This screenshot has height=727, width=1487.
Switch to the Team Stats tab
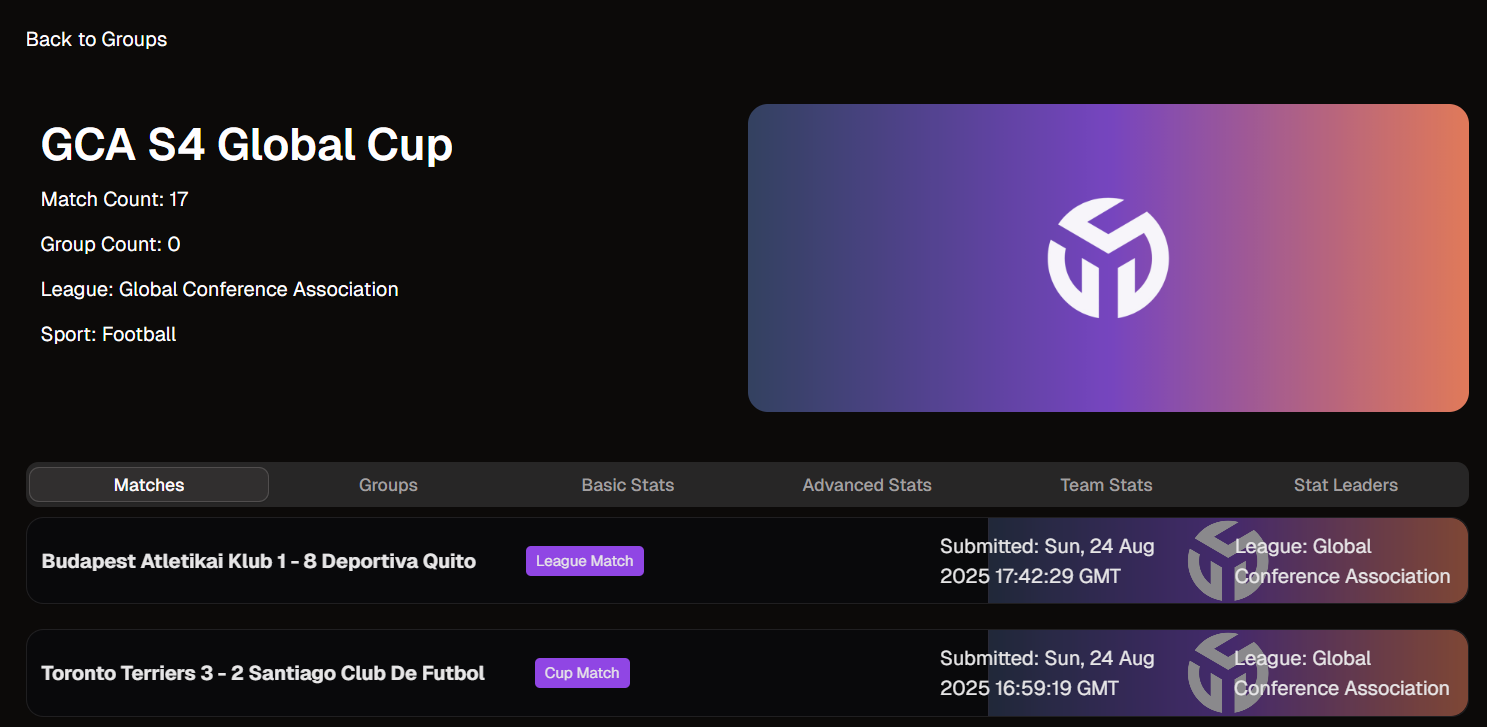(x=1106, y=485)
